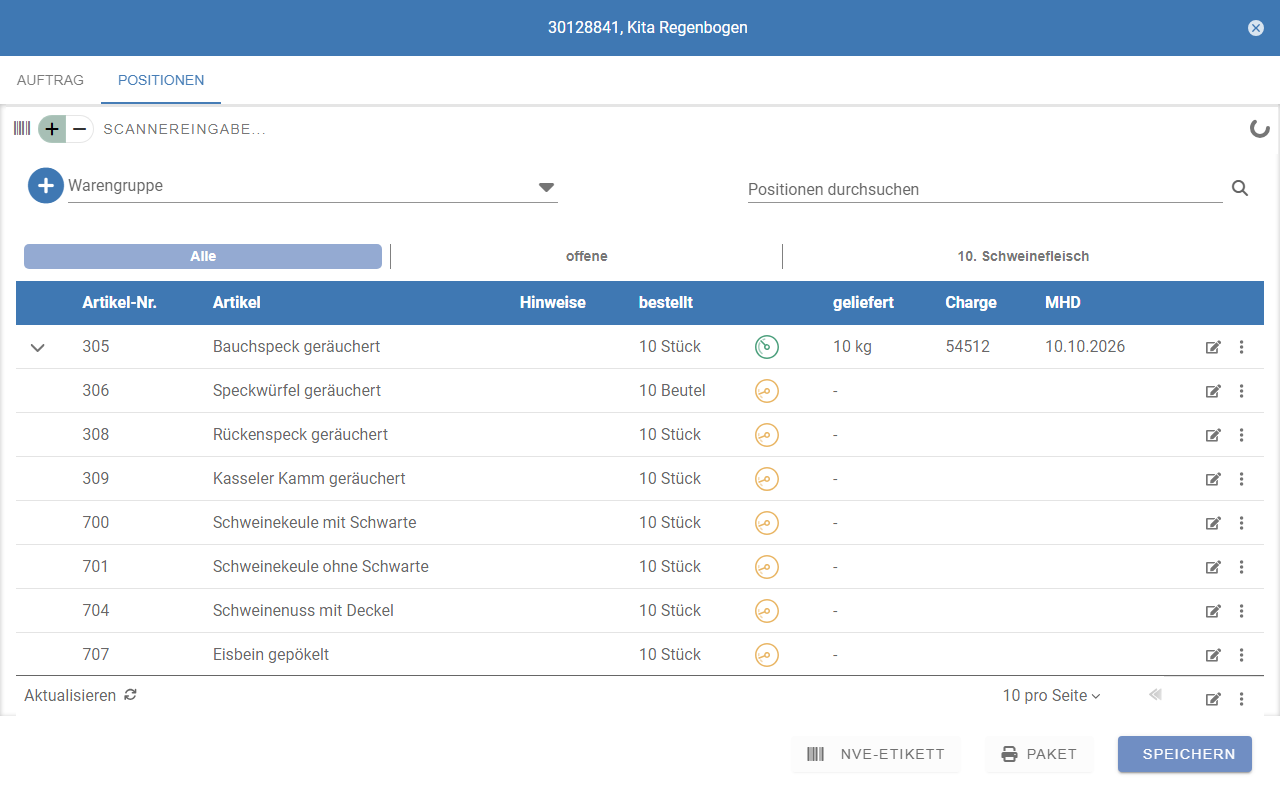Screen dimensions: 1280x800
Task: Open the footer three-dot menu
Action: pyautogui.click(x=1241, y=699)
